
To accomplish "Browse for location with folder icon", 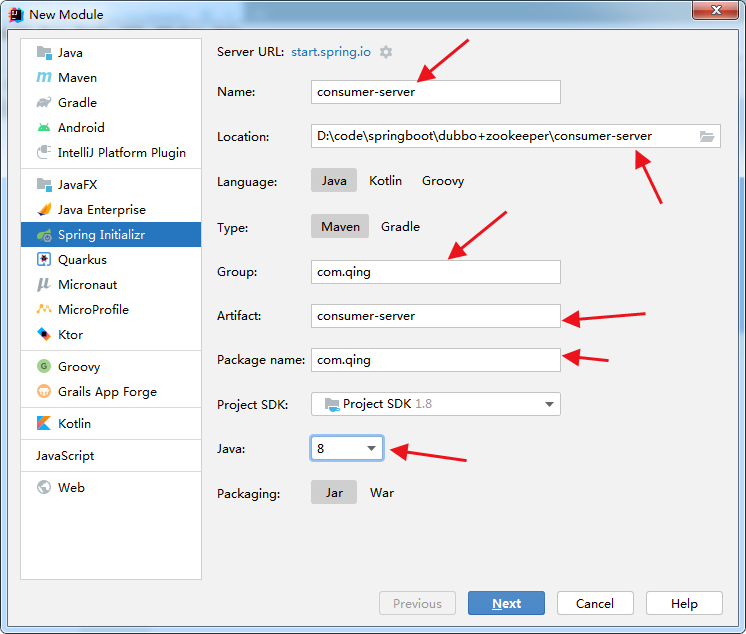I will pos(707,137).
